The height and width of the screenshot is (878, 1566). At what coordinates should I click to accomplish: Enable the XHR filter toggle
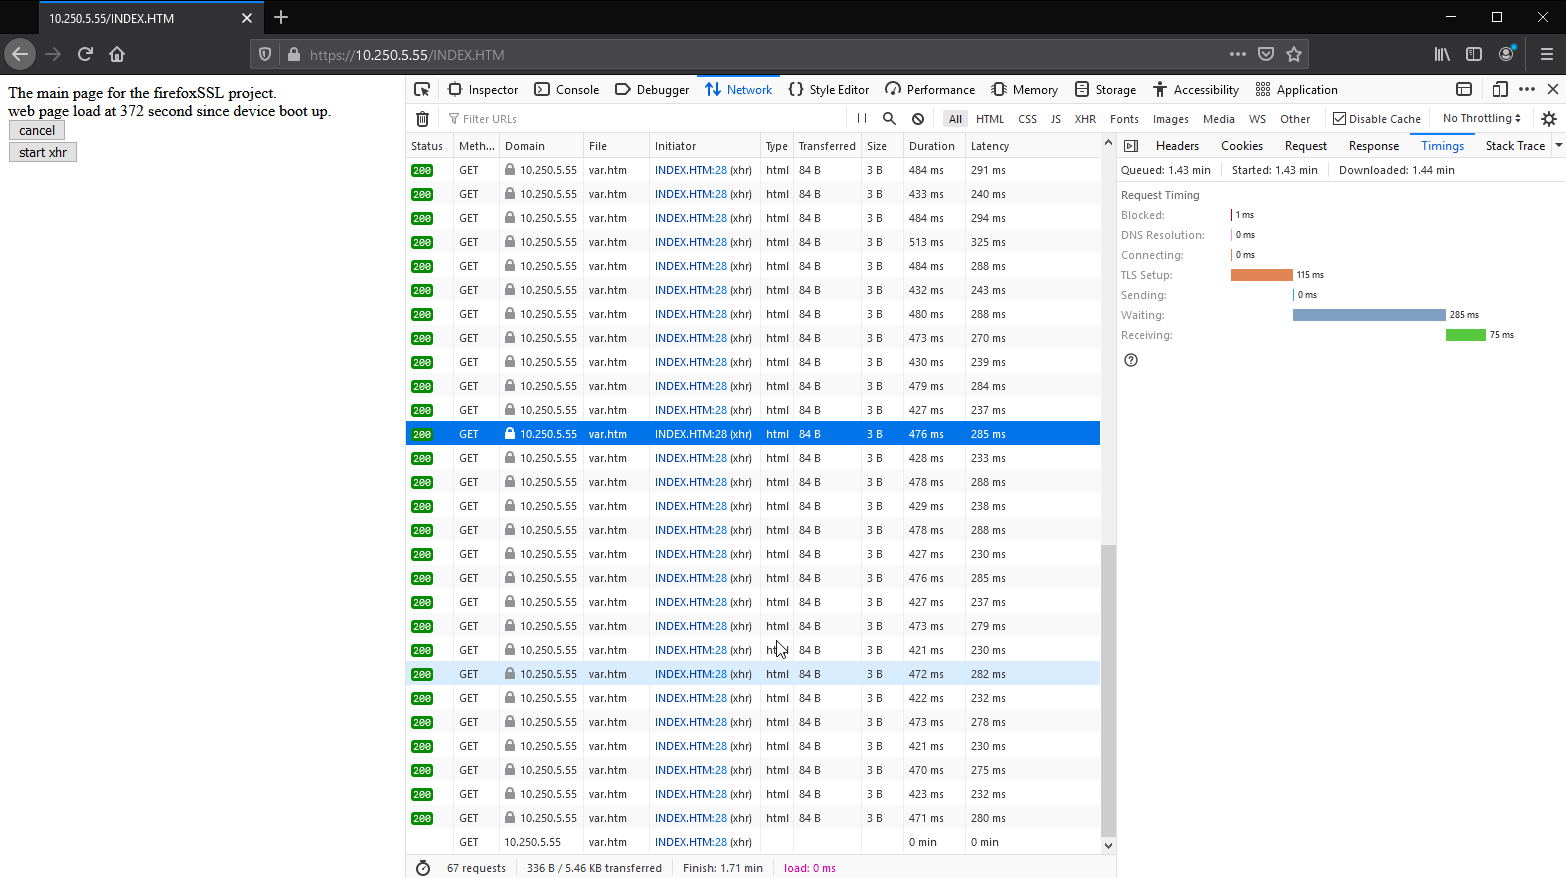tap(1085, 119)
